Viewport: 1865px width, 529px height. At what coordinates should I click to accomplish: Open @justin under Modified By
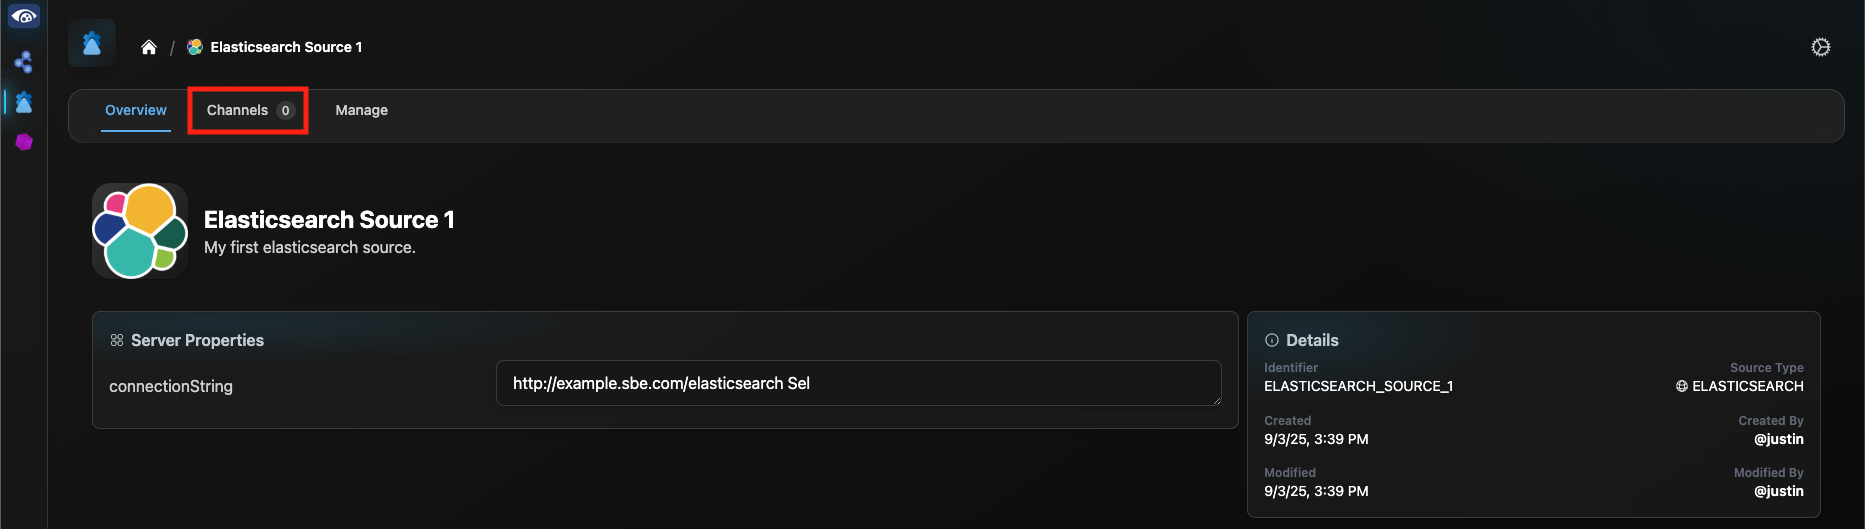[x=1778, y=491]
